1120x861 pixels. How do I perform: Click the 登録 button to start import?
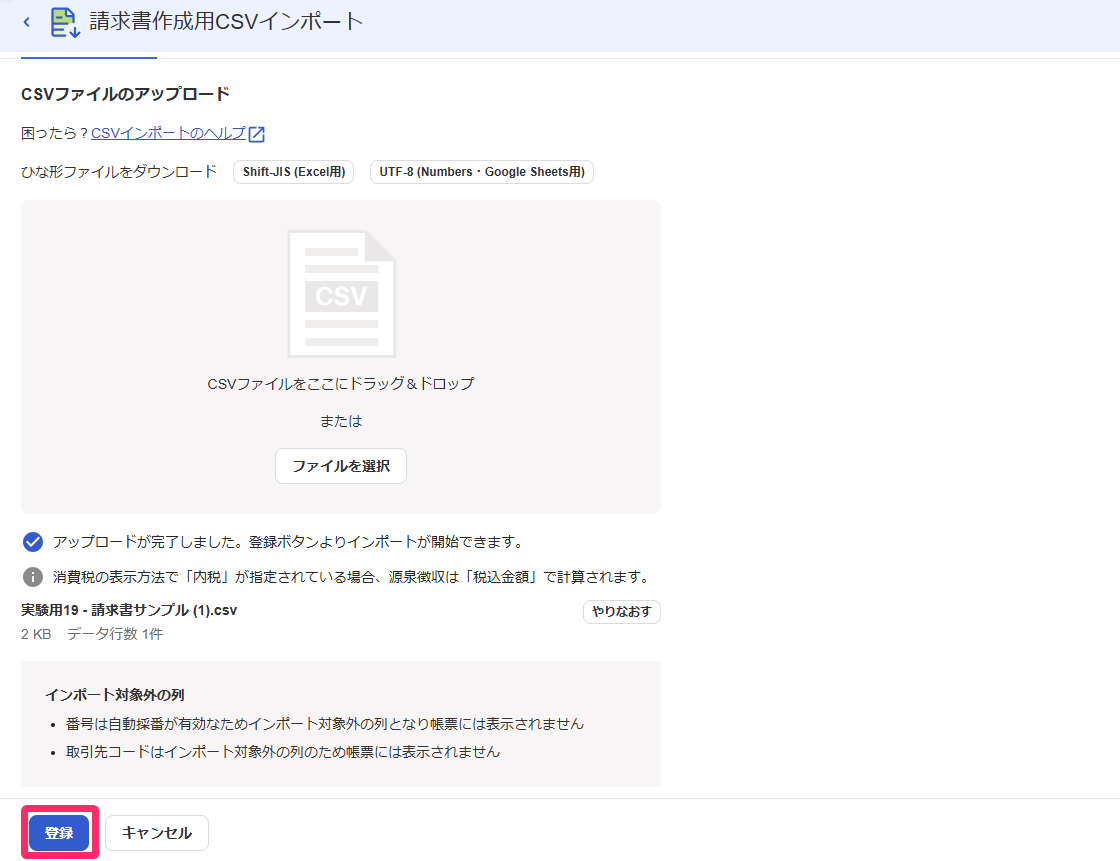point(59,833)
